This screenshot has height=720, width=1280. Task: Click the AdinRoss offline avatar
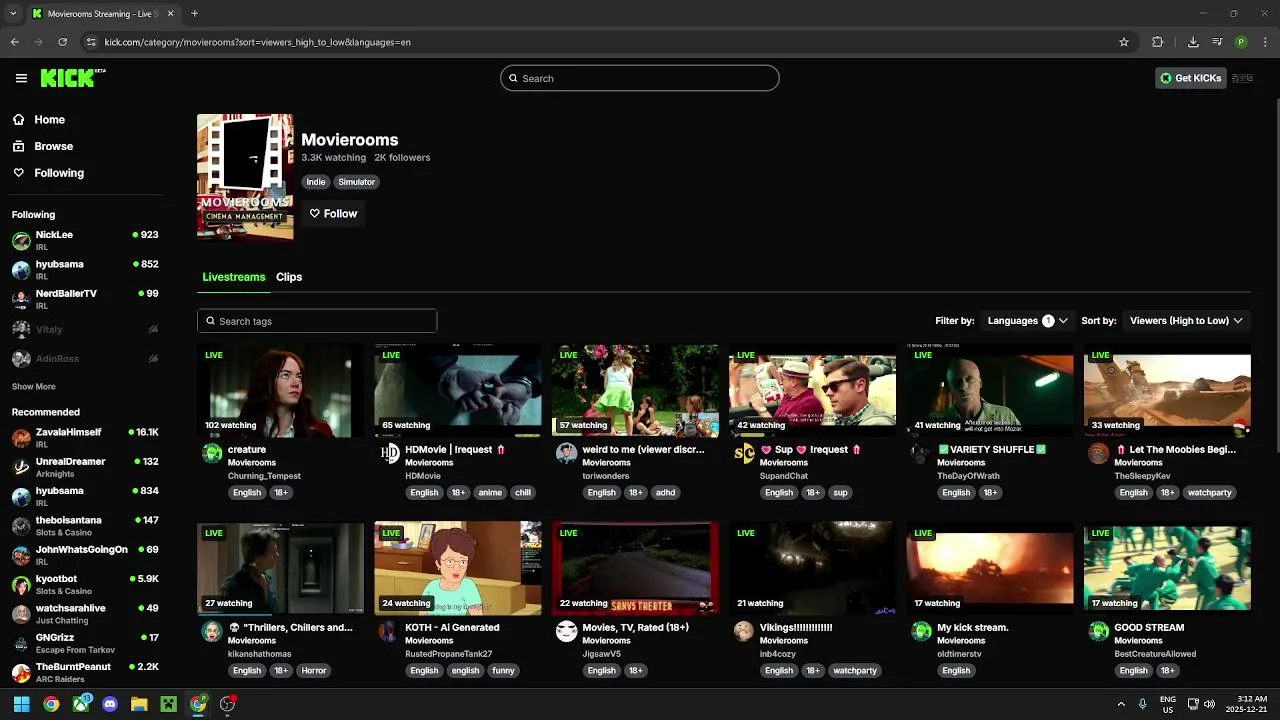(21, 358)
